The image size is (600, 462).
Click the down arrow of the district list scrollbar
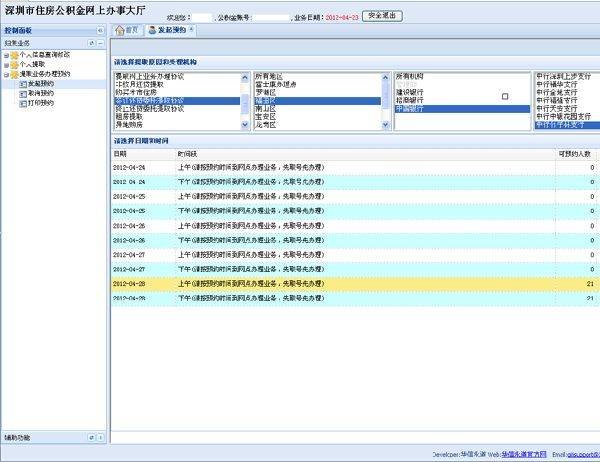[x=385, y=124]
